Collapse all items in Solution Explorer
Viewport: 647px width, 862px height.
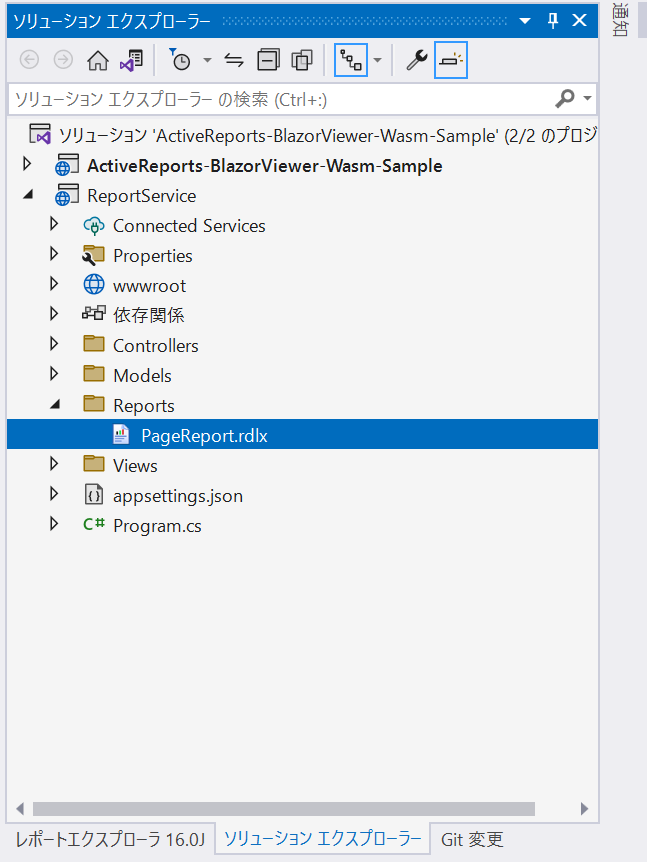(268, 59)
